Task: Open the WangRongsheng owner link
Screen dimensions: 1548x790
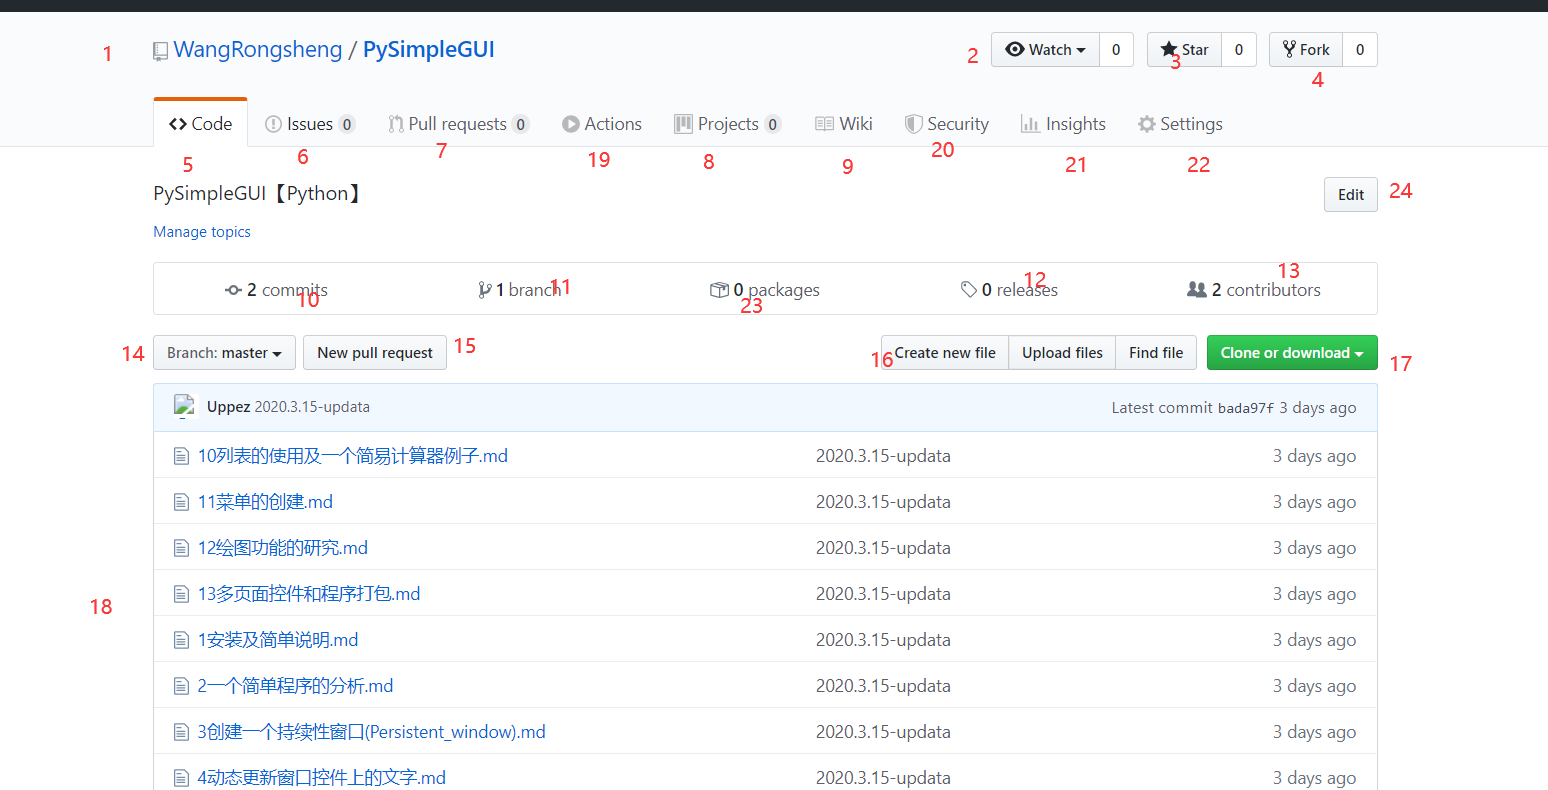Action: pos(258,50)
